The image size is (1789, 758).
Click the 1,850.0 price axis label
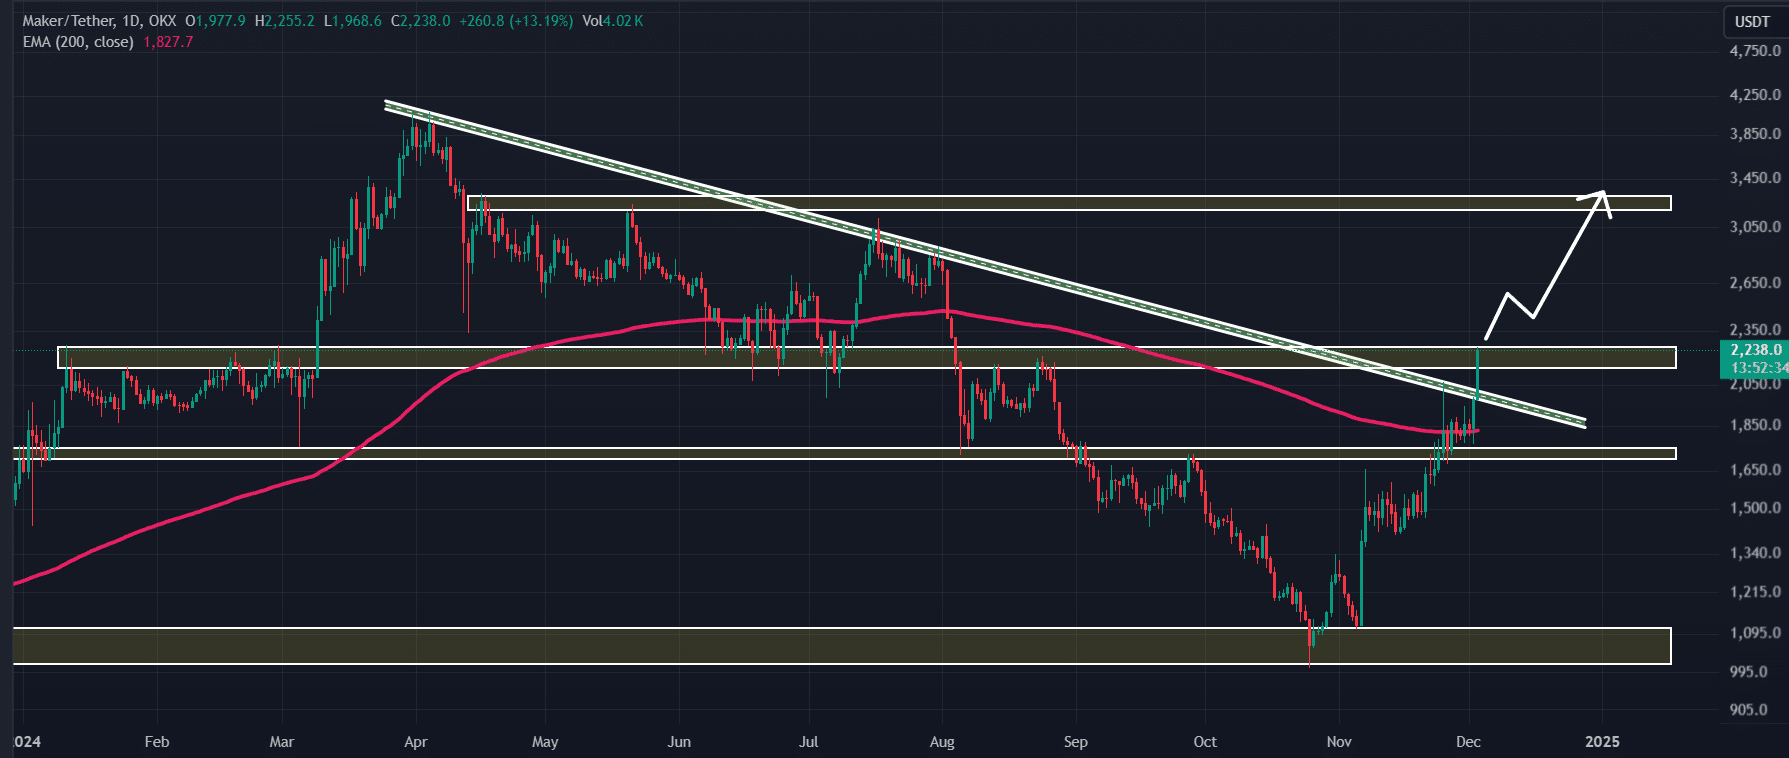pos(1755,425)
